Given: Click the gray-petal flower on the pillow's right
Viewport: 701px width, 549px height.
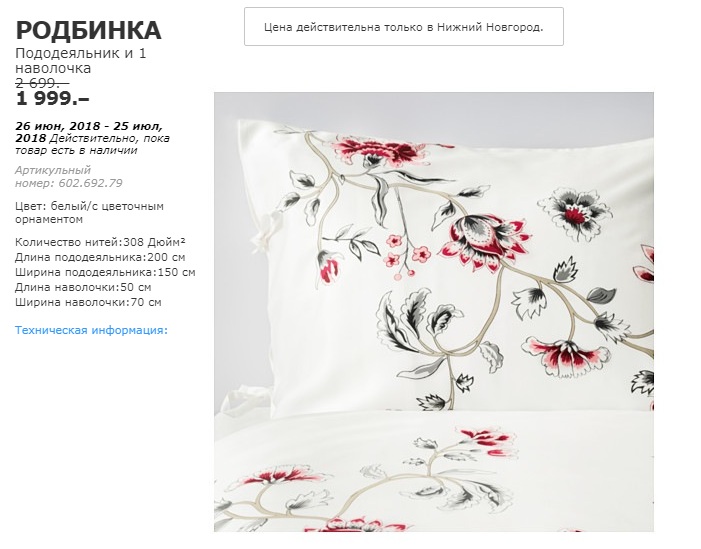Looking at the screenshot, I should (574, 212).
